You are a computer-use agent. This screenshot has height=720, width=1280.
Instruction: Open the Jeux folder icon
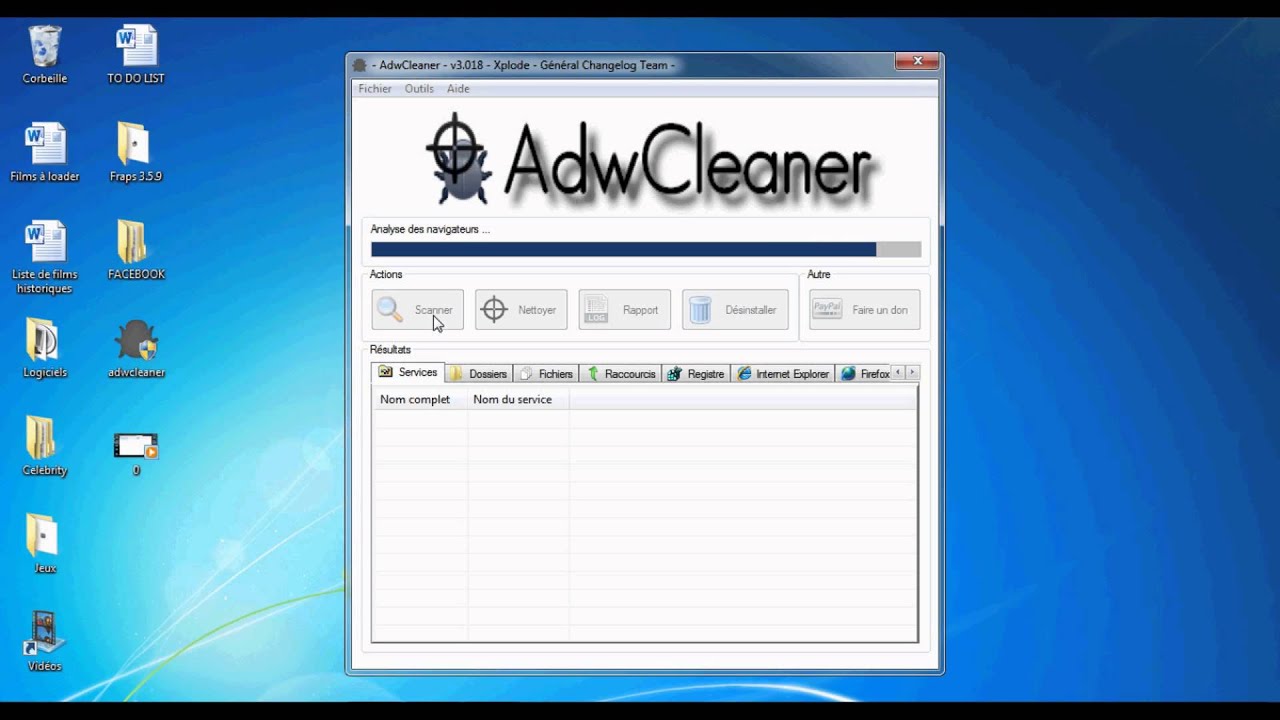[45, 544]
